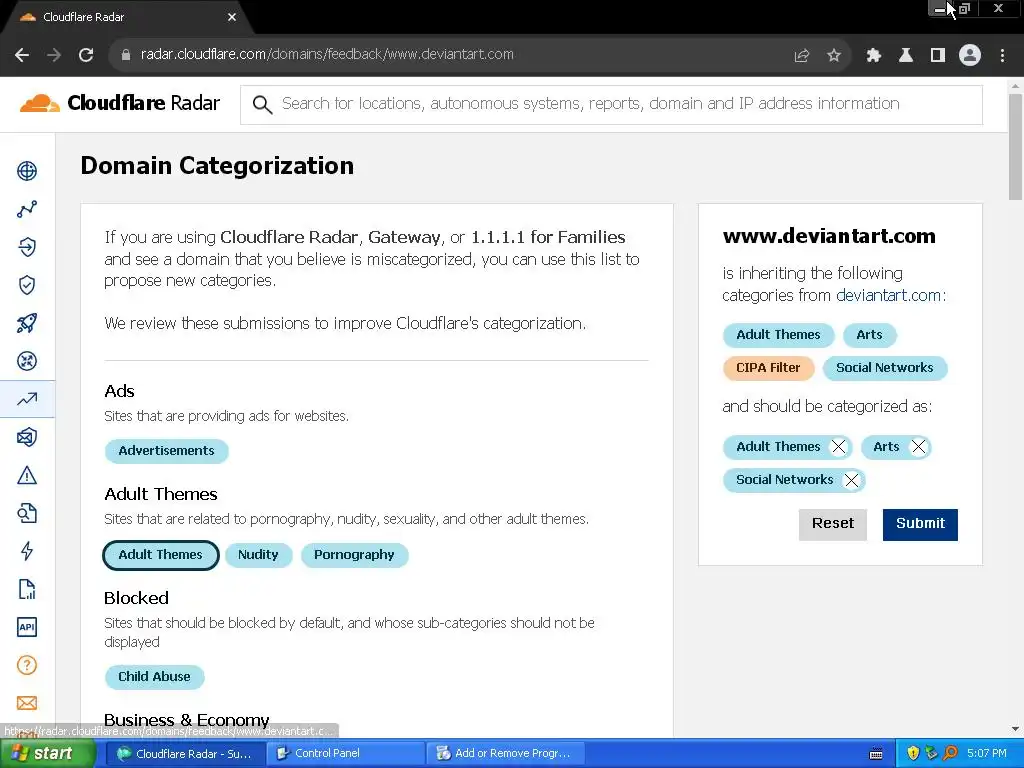1024x768 pixels.
Task: Remove Social Networks from proposed categories
Action: [852, 480]
